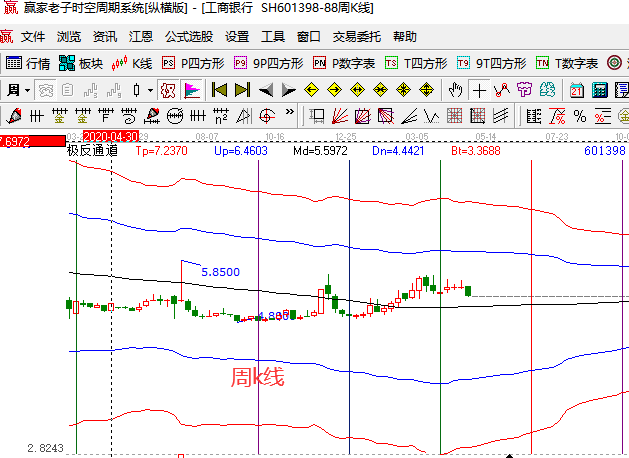Open the calendar 21 tool
Viewport: 629px width, 458px height.
(x=577, y=90)
